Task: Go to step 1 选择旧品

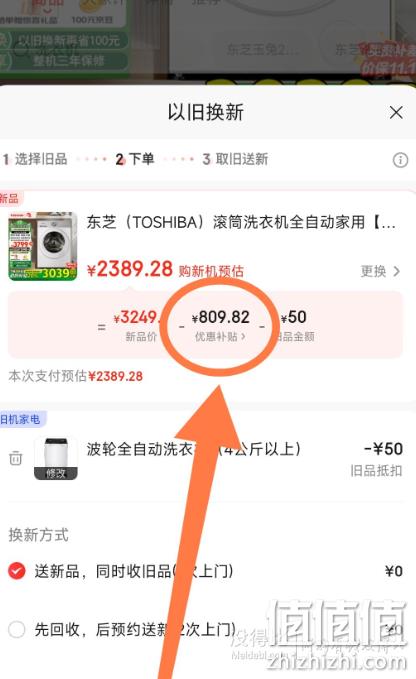Action: pyautogui.click(x=35, y=159)
